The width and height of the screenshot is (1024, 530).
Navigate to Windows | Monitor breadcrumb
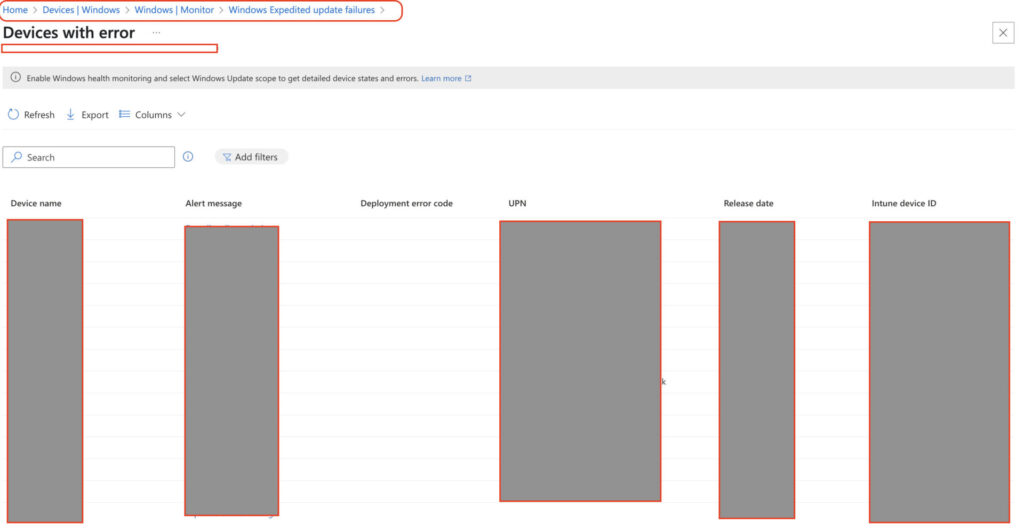click(174, 10)
